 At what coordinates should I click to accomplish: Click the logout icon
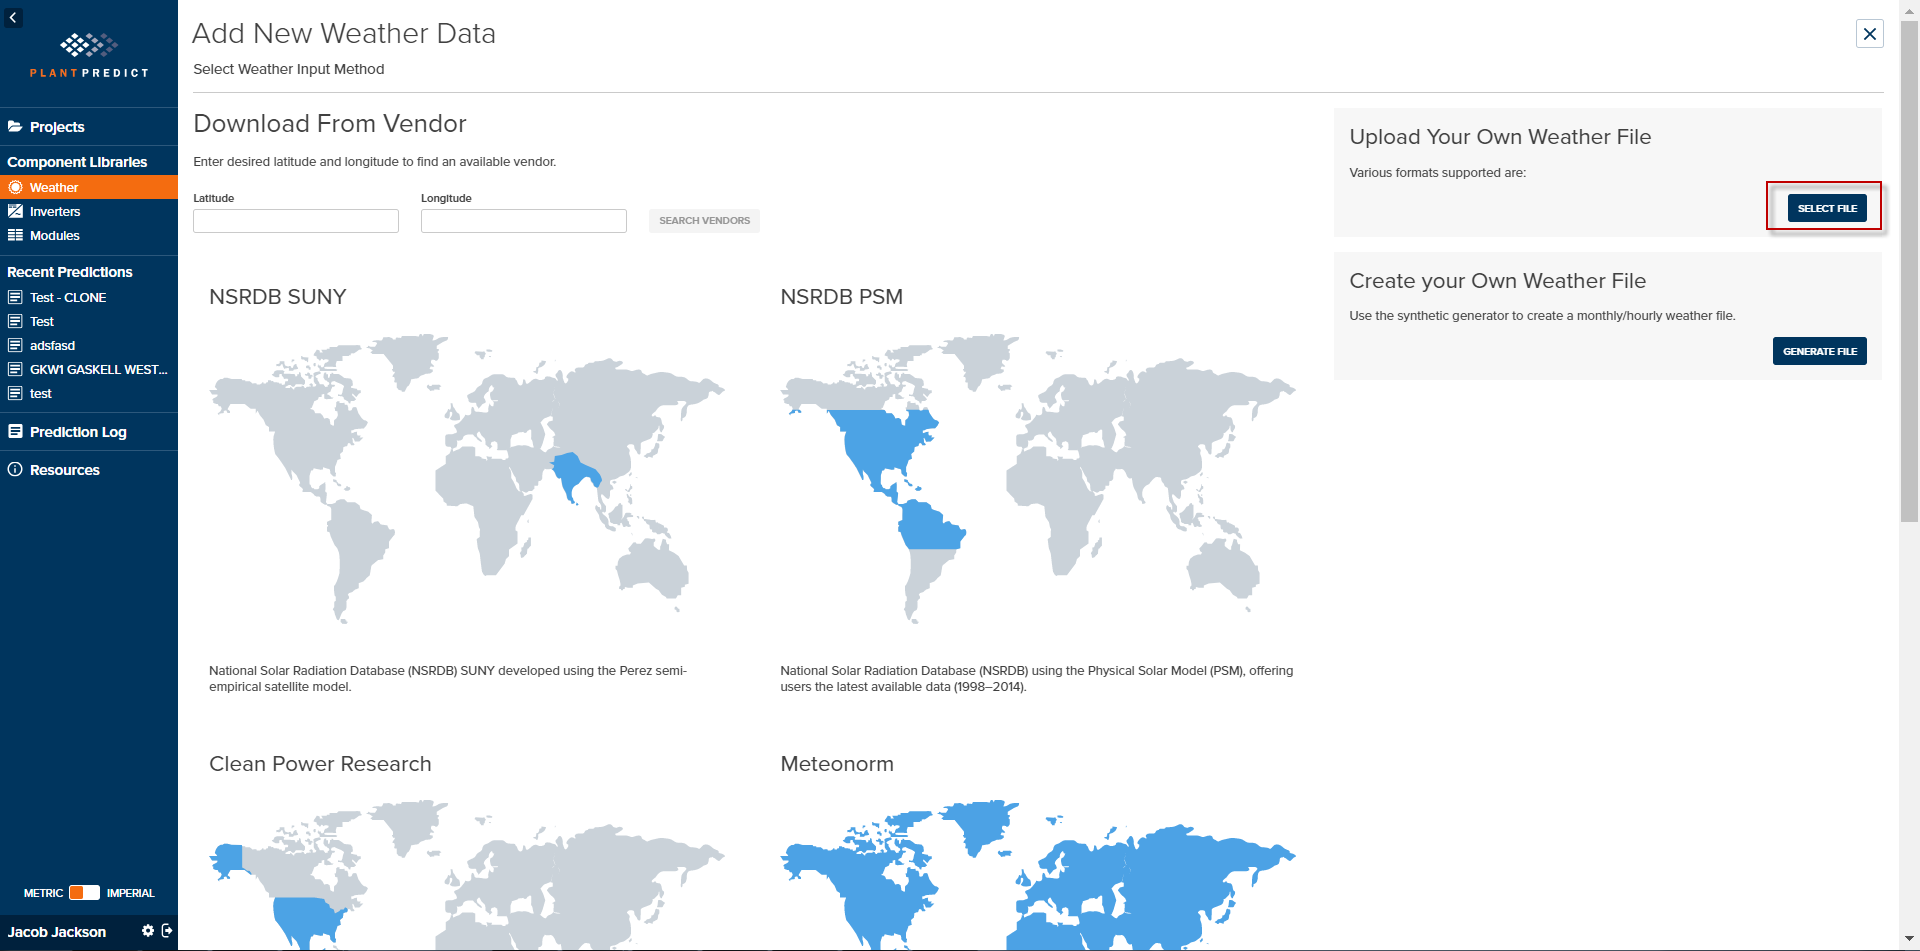167,931
